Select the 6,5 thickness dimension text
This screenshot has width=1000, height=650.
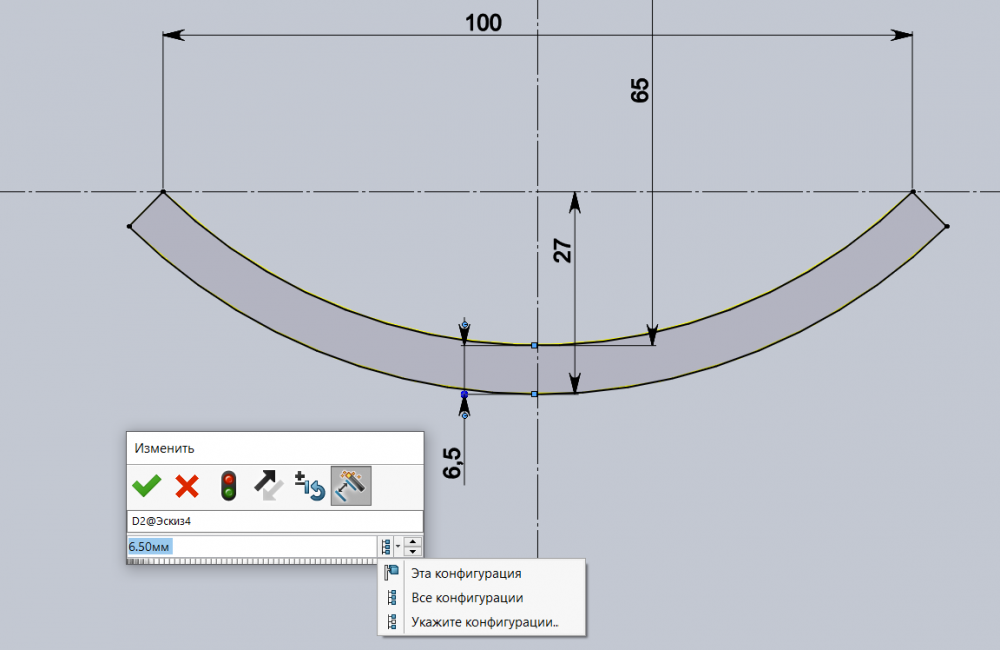(x=452, y=462)
